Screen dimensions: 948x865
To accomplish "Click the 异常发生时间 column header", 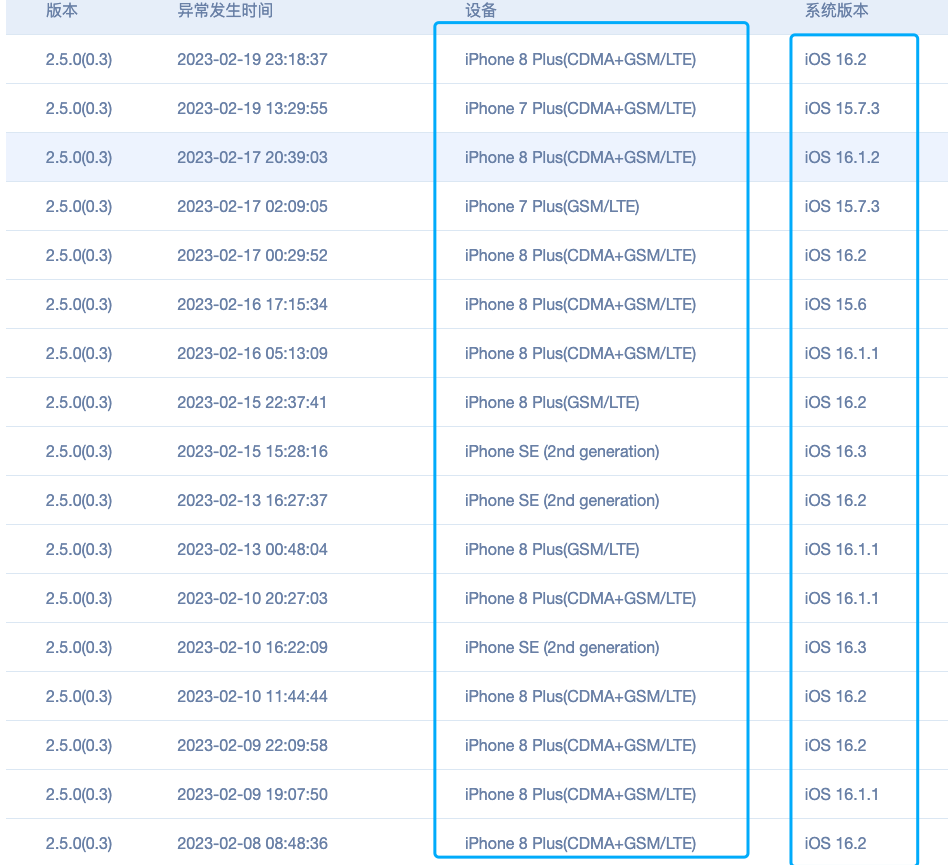I will [x=225, y=10].
